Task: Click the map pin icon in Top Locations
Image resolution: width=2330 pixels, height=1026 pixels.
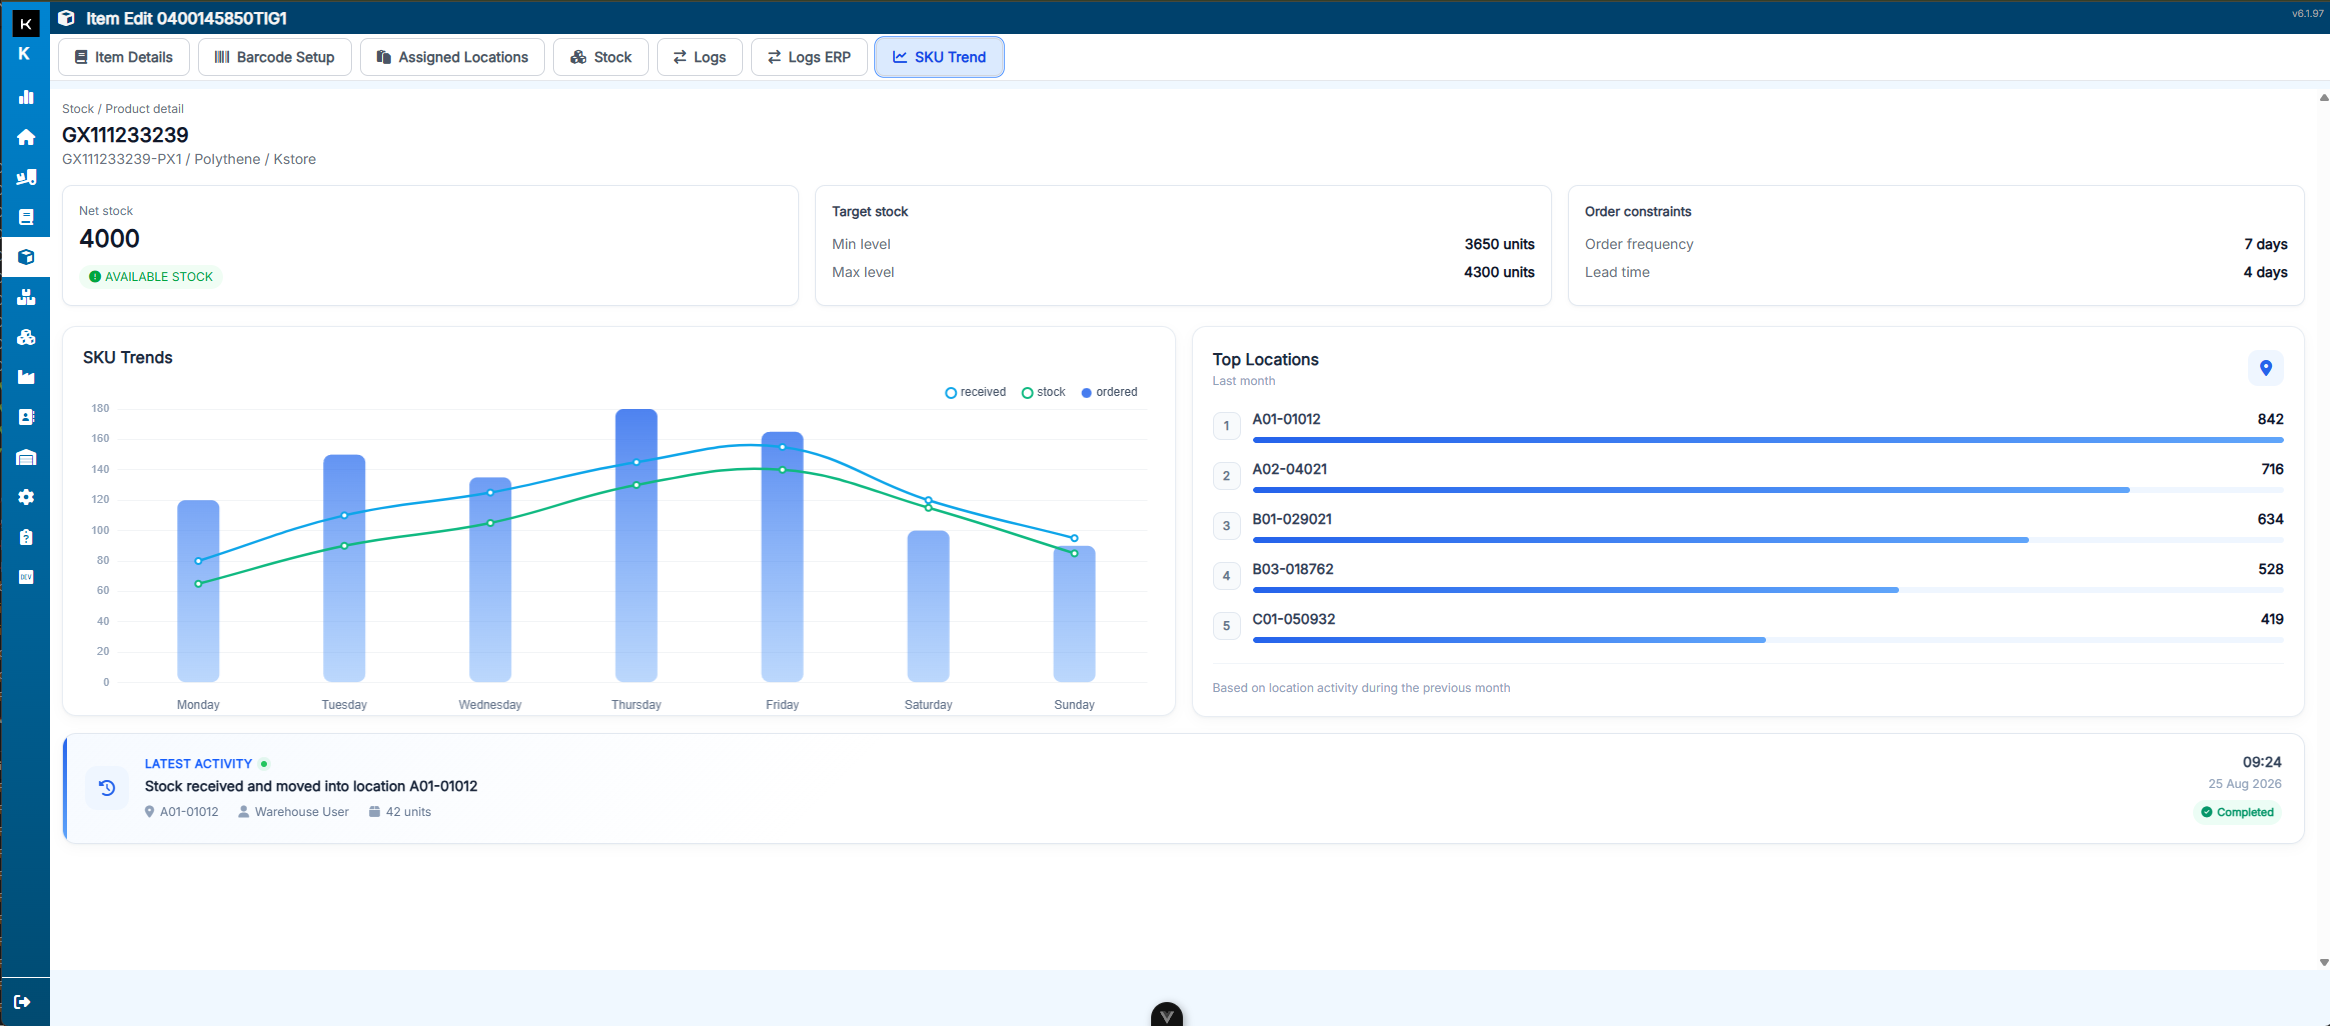Action: point(2266,368)
